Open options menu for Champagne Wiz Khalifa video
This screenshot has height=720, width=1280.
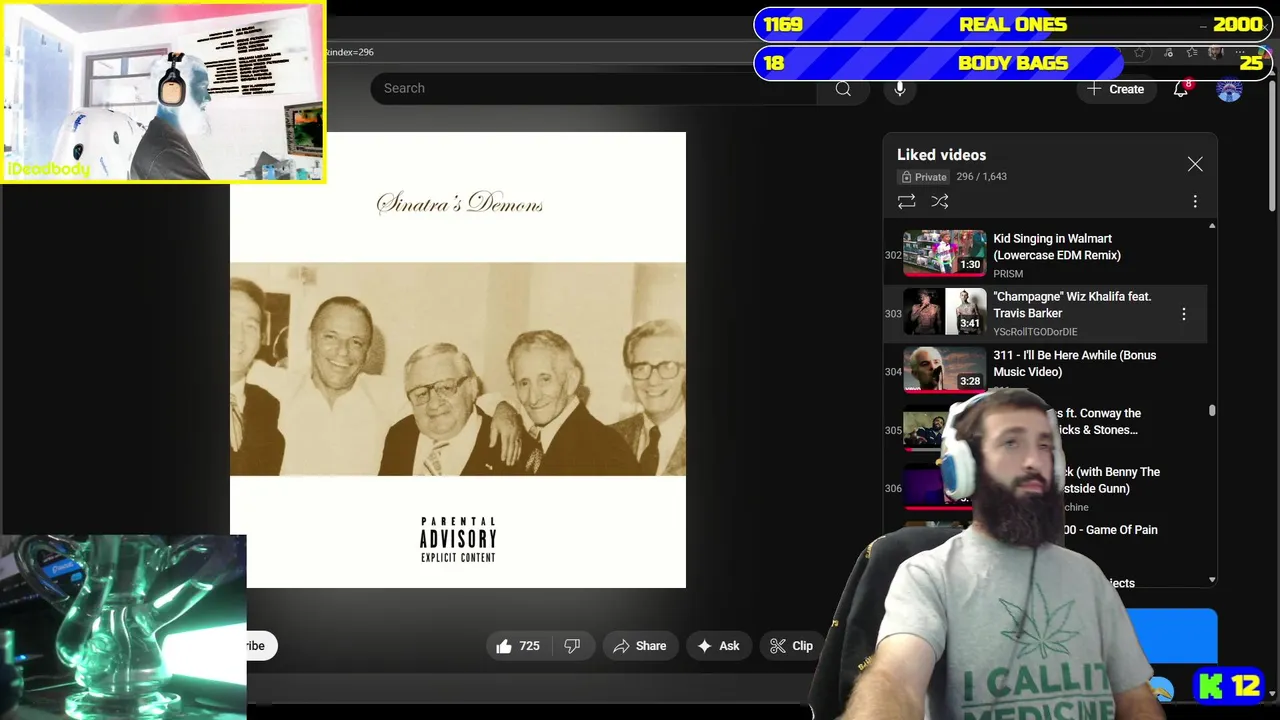tap(1184, 314)
